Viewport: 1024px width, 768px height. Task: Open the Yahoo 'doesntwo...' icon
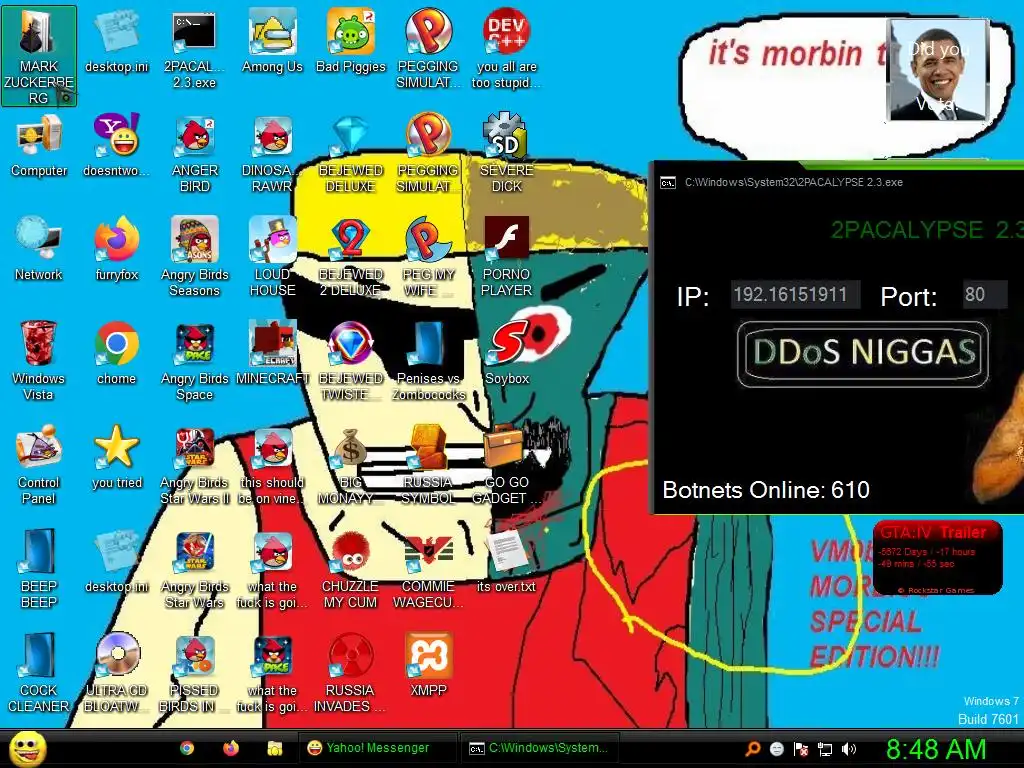[117, 146]
